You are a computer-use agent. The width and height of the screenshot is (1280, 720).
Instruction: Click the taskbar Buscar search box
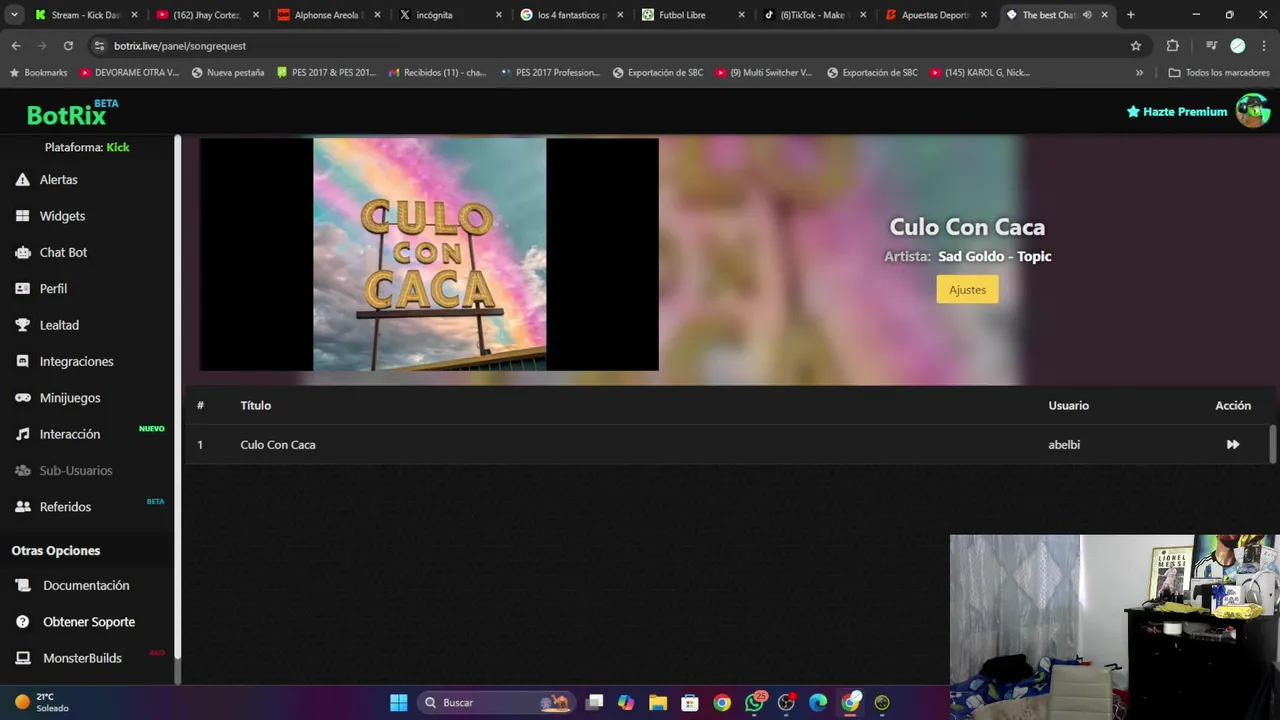495,703
